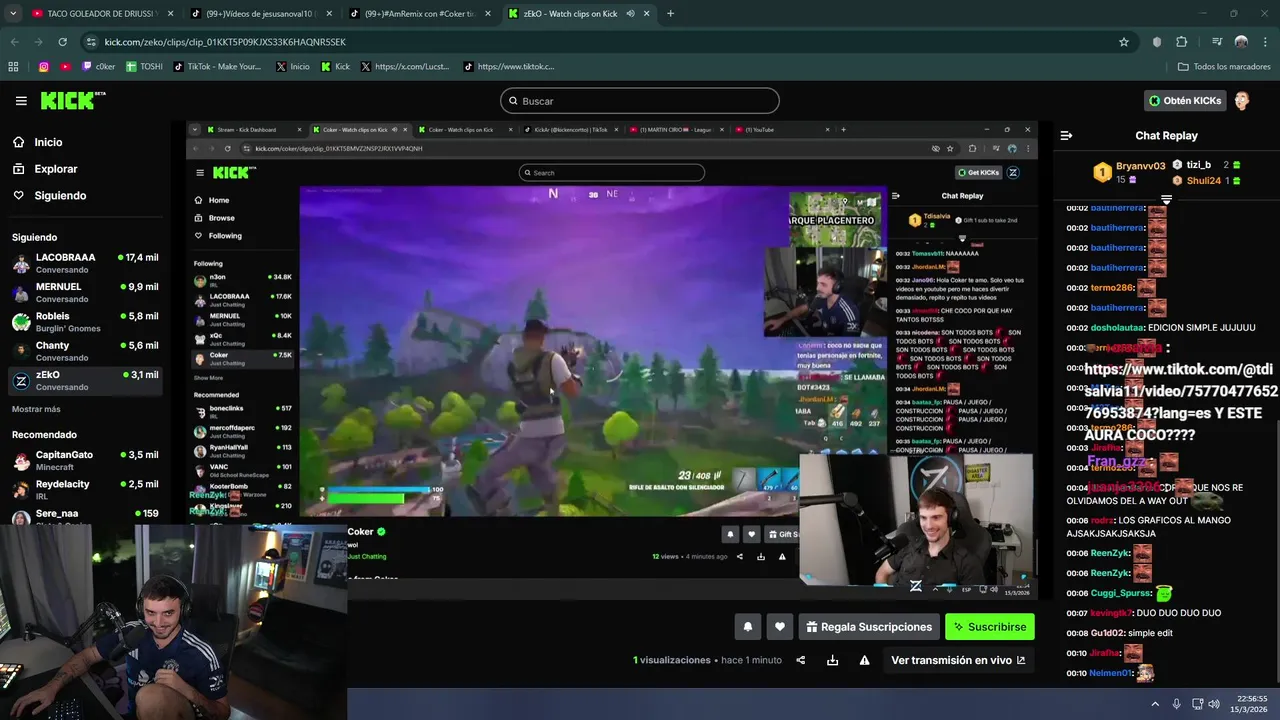Click Cuggi_Spurss chat username
This screenshot has height=720, width=1280.
click(1121, 593)
